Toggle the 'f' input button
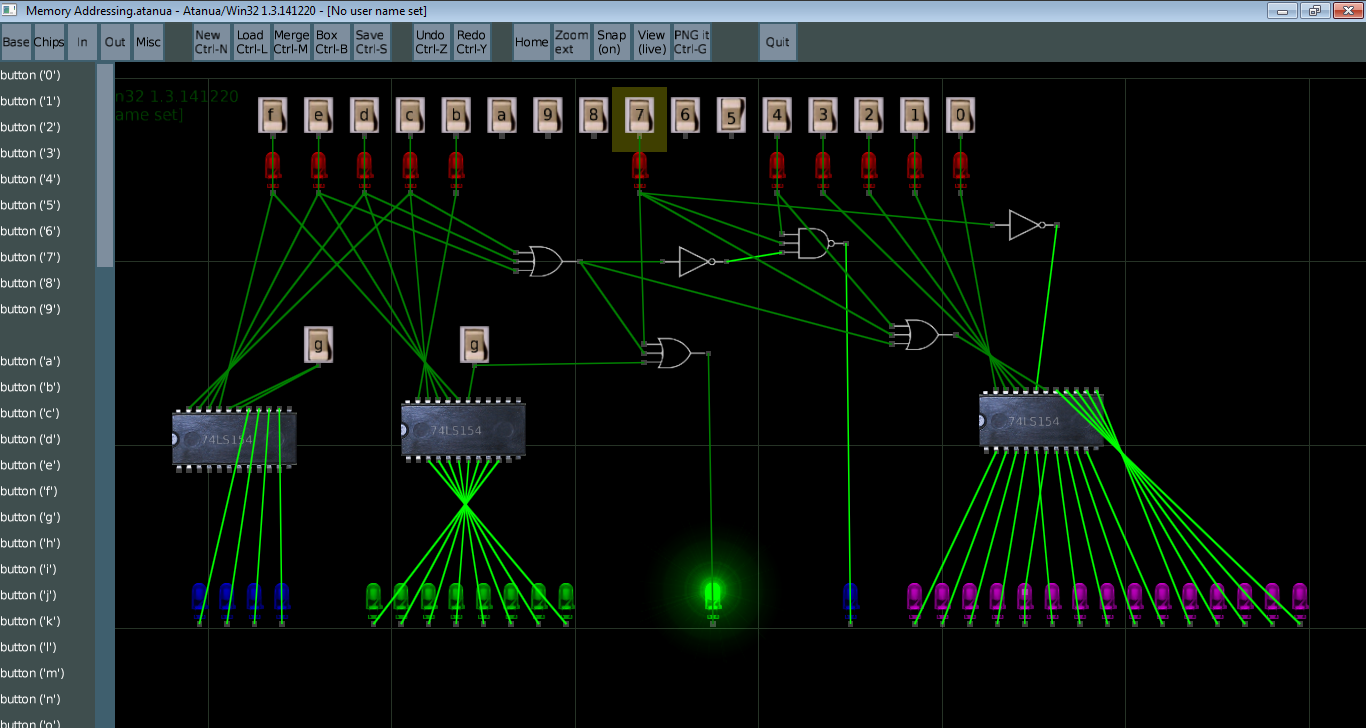 272,116
